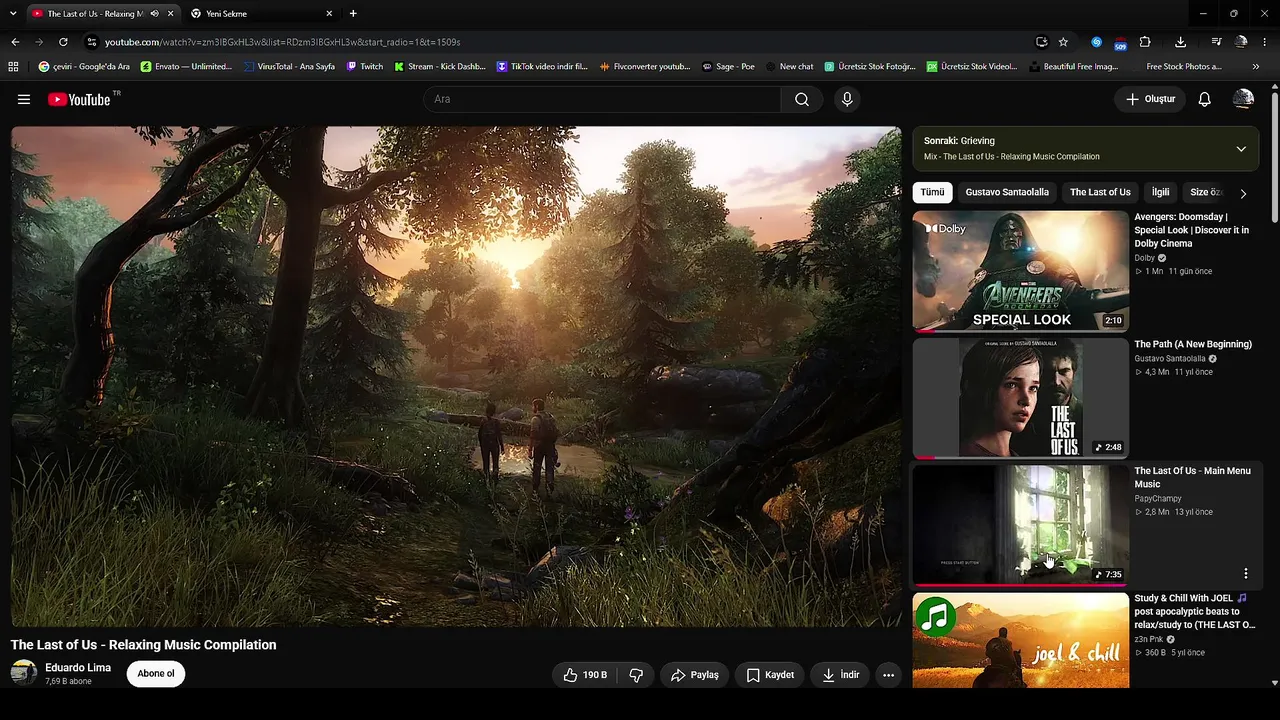Screen dimensions: 1280x720
Task: Open the Sage - Poe bookmark
Action: point(728,67)
